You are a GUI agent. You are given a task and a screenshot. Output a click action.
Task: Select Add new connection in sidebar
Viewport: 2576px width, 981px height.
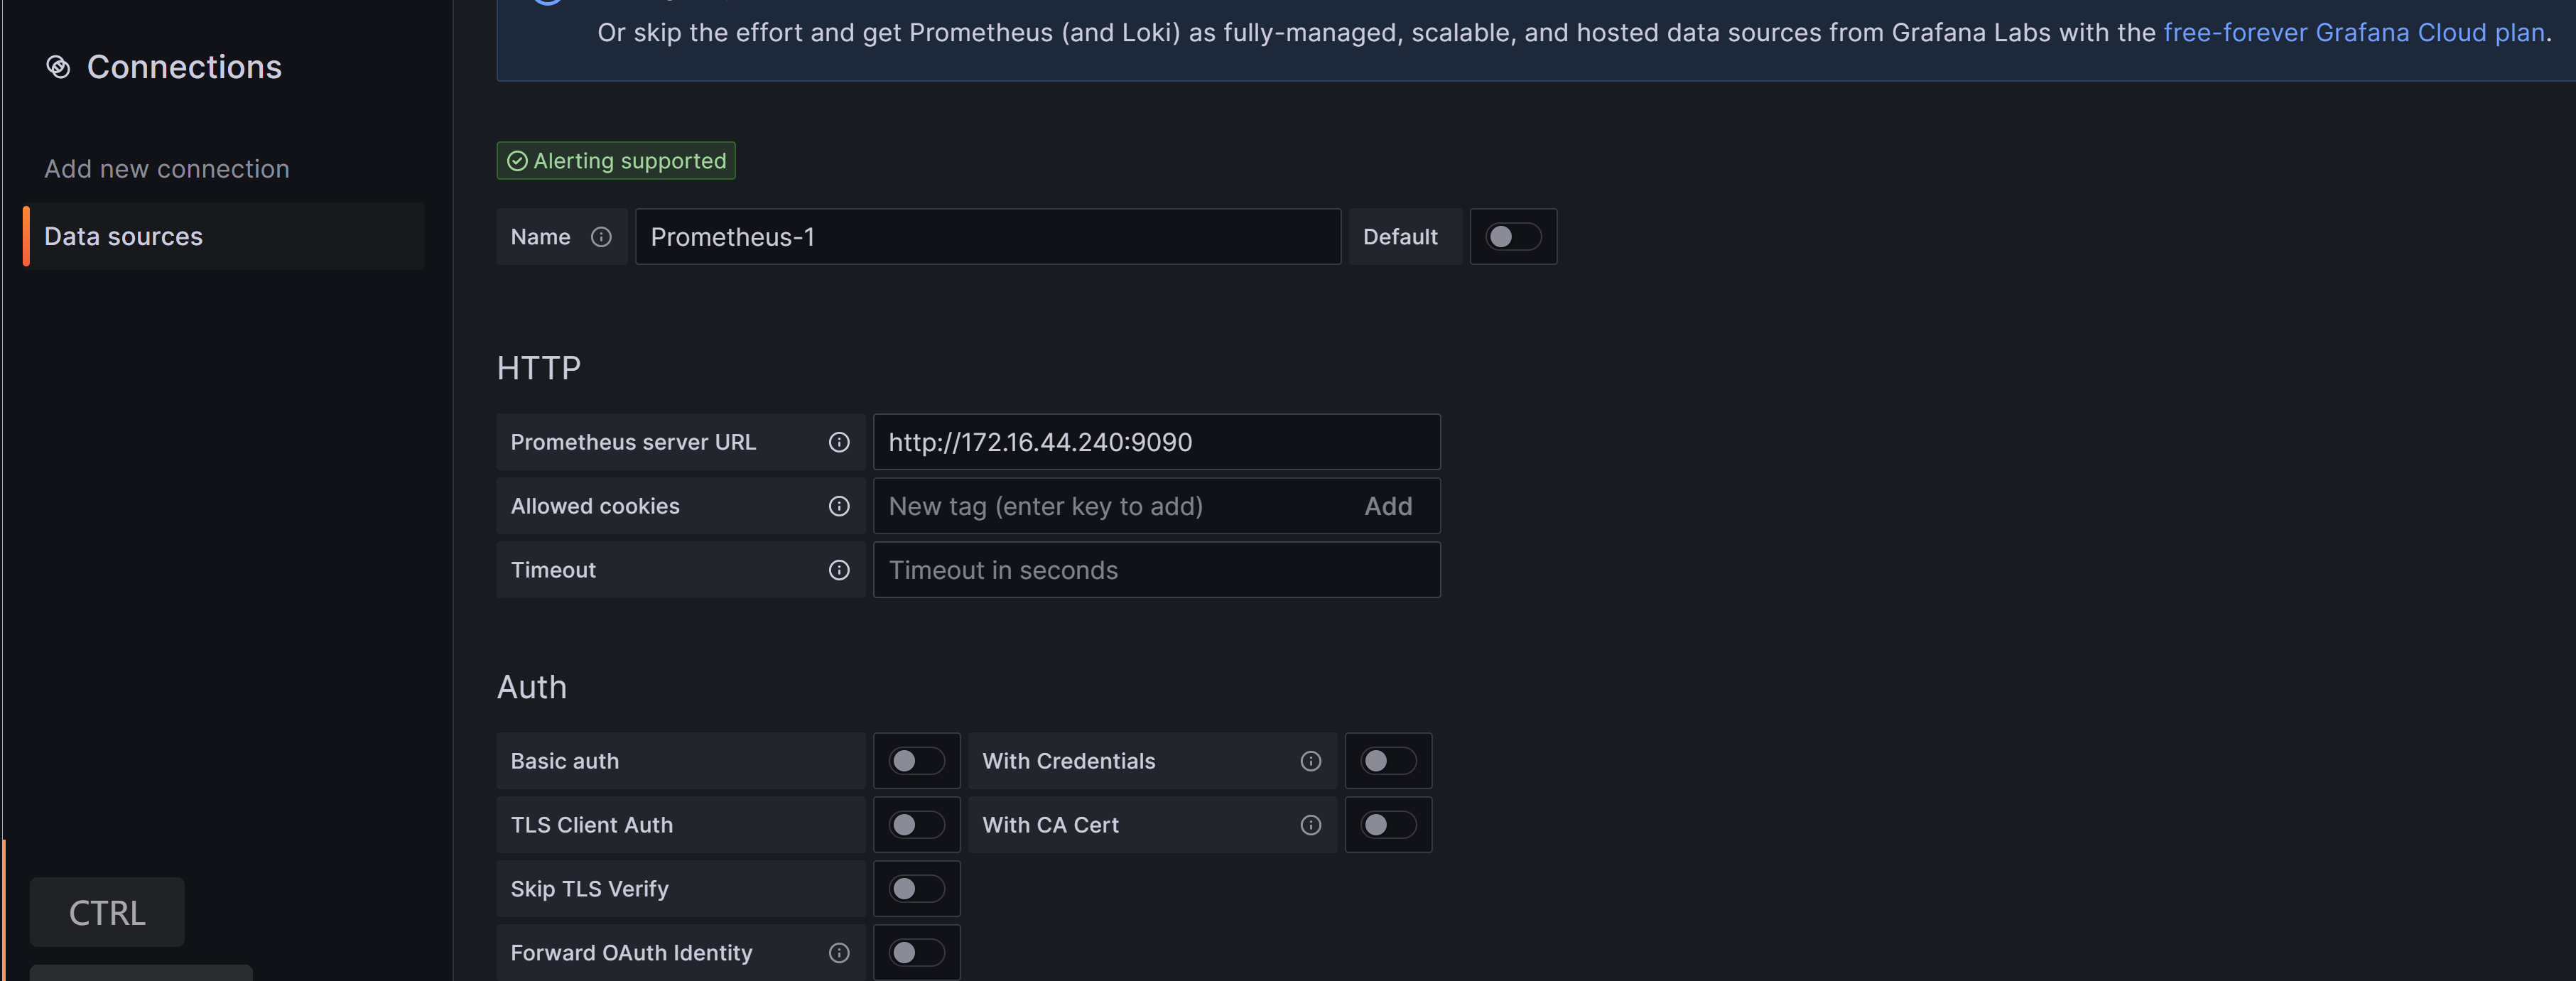pos(166,168)
